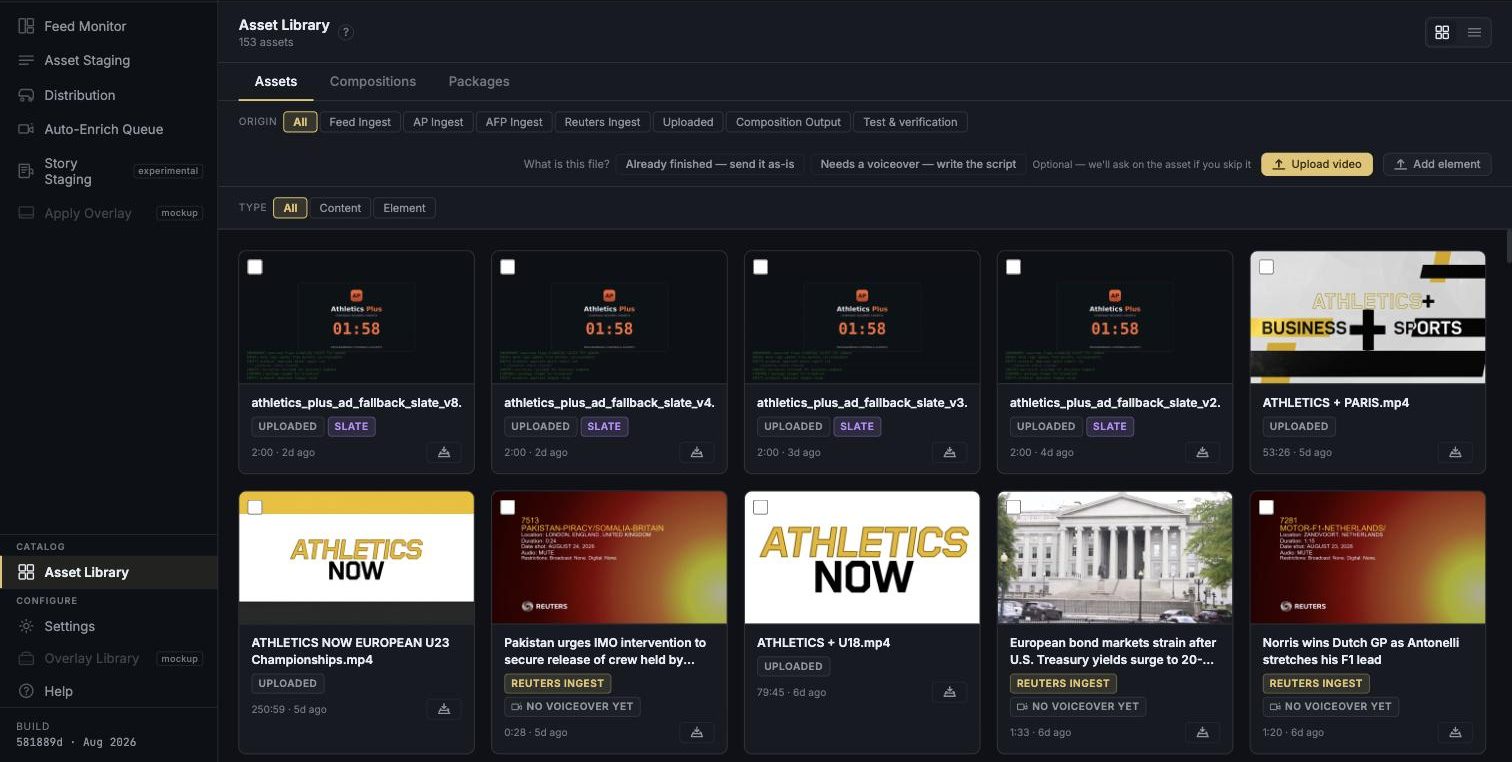This screenshot has height=762, width=1512.
Task: Choose 'Needs a voiceover — write the script'
Action: pos(918,164)
